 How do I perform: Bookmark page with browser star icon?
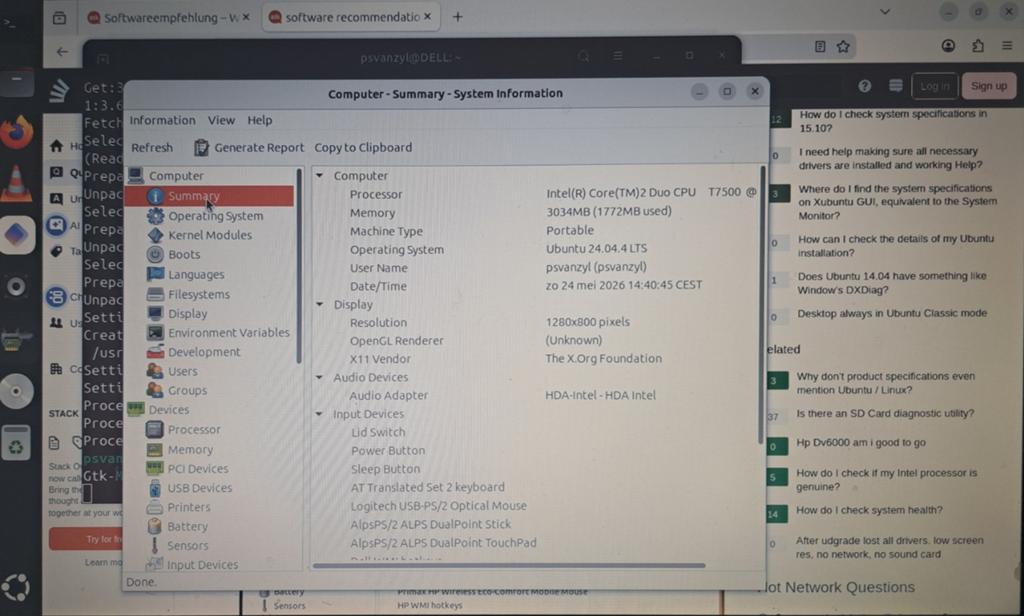click(x=843, y=46)
